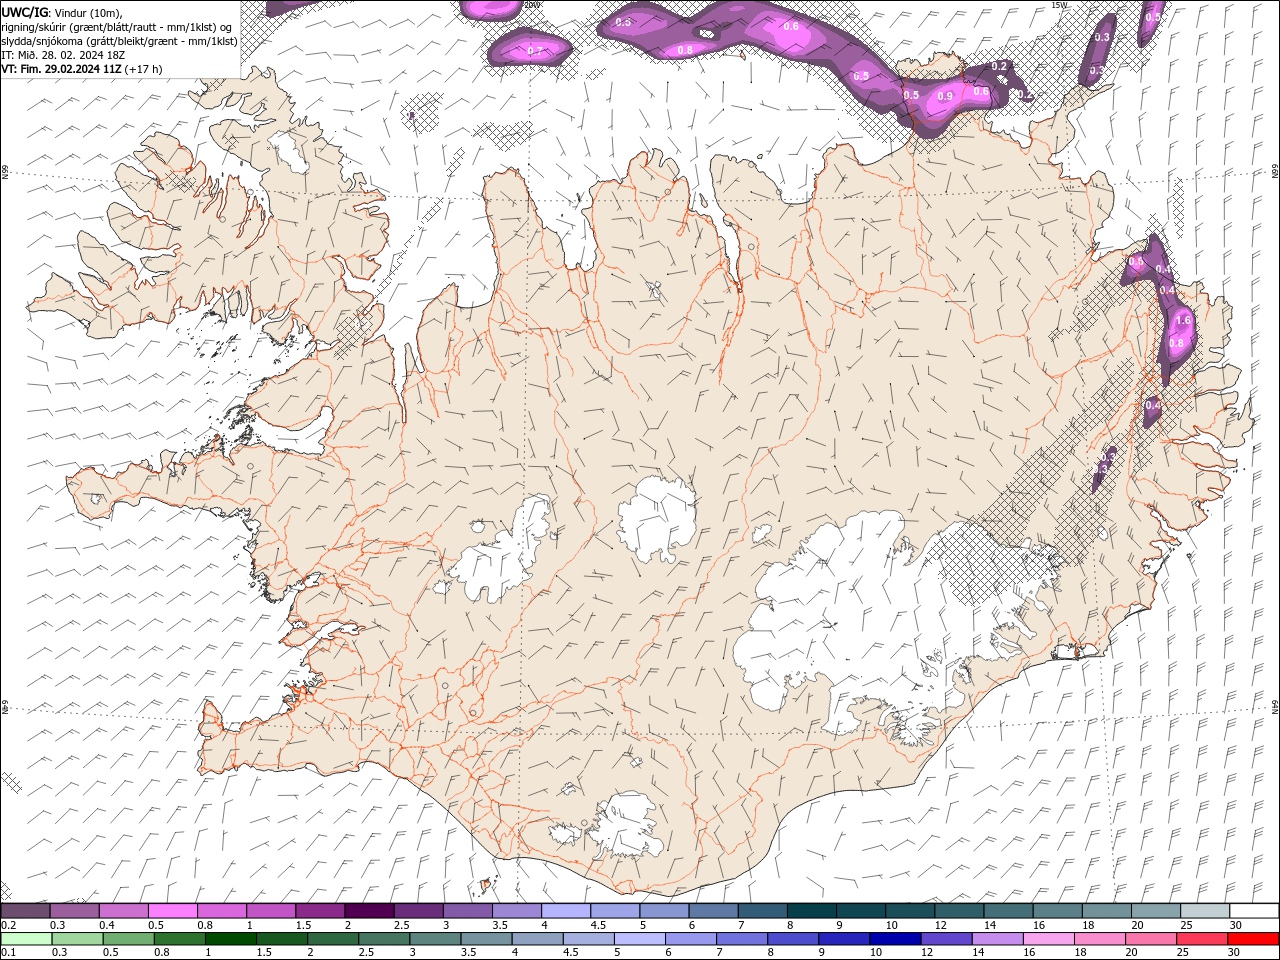Click the Hofsjökull glacier in central Iceland

click(x=657, y=520)
